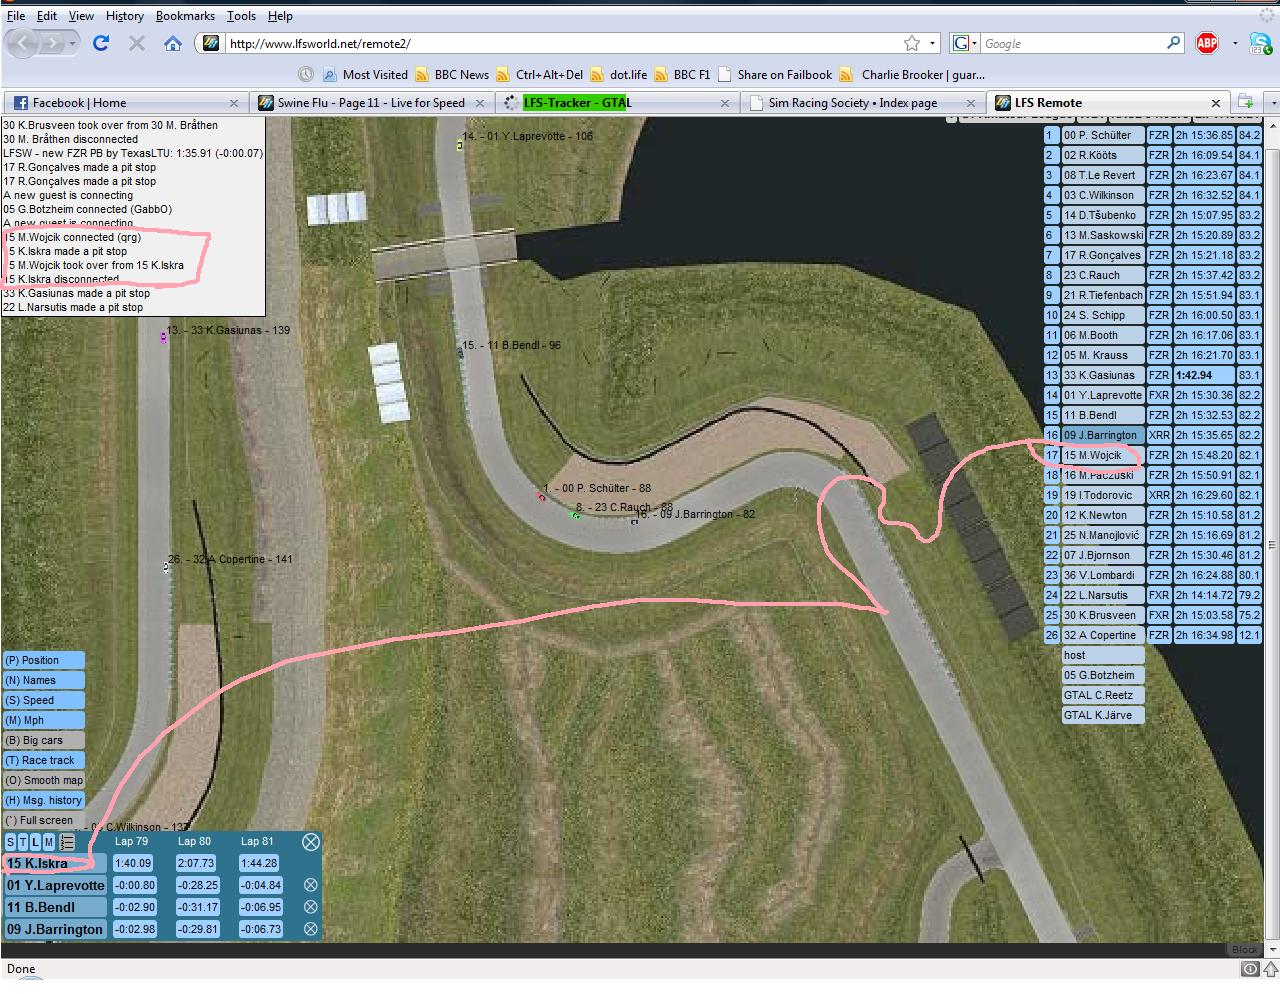Open the Adblock Plus dropdown arrow
Image resolution: width=1280 pixels, height=994 pixels.
point(1235,43)
